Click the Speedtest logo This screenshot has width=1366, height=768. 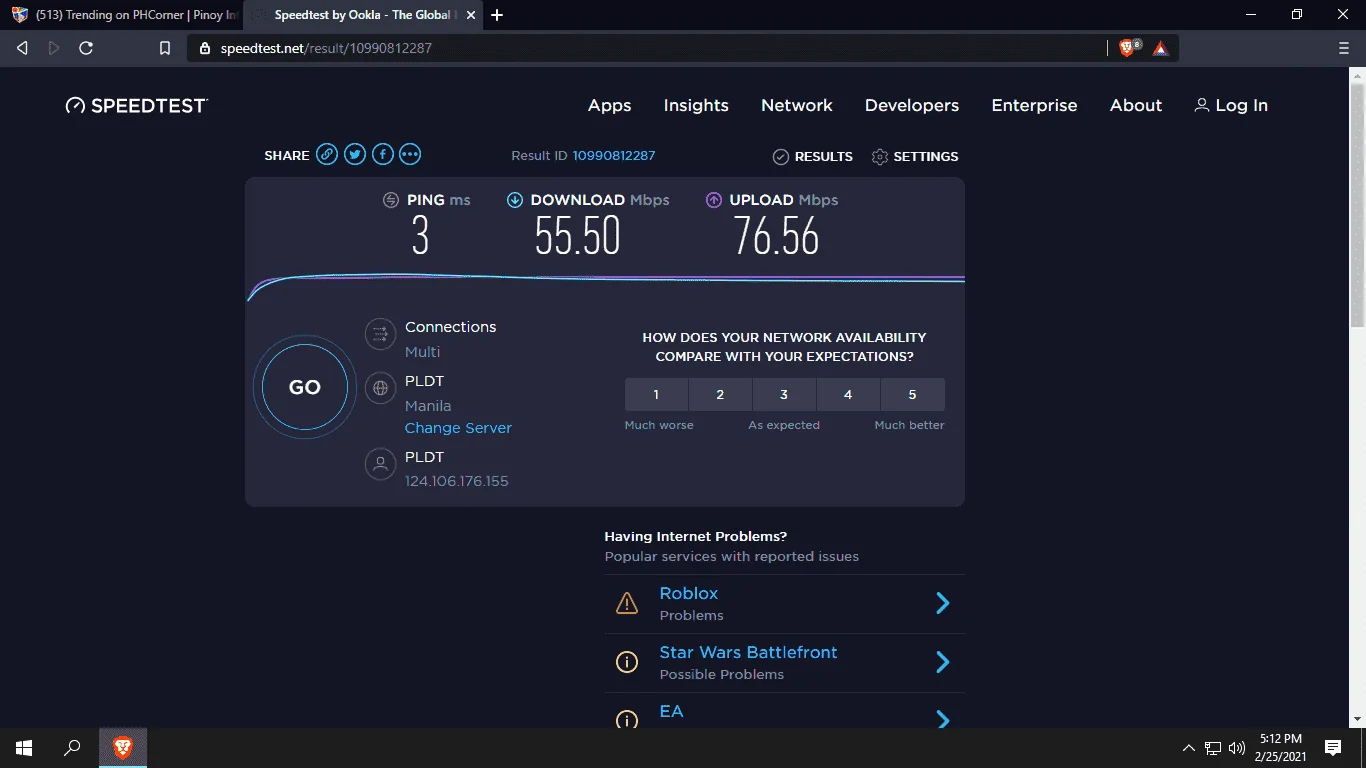137,105
